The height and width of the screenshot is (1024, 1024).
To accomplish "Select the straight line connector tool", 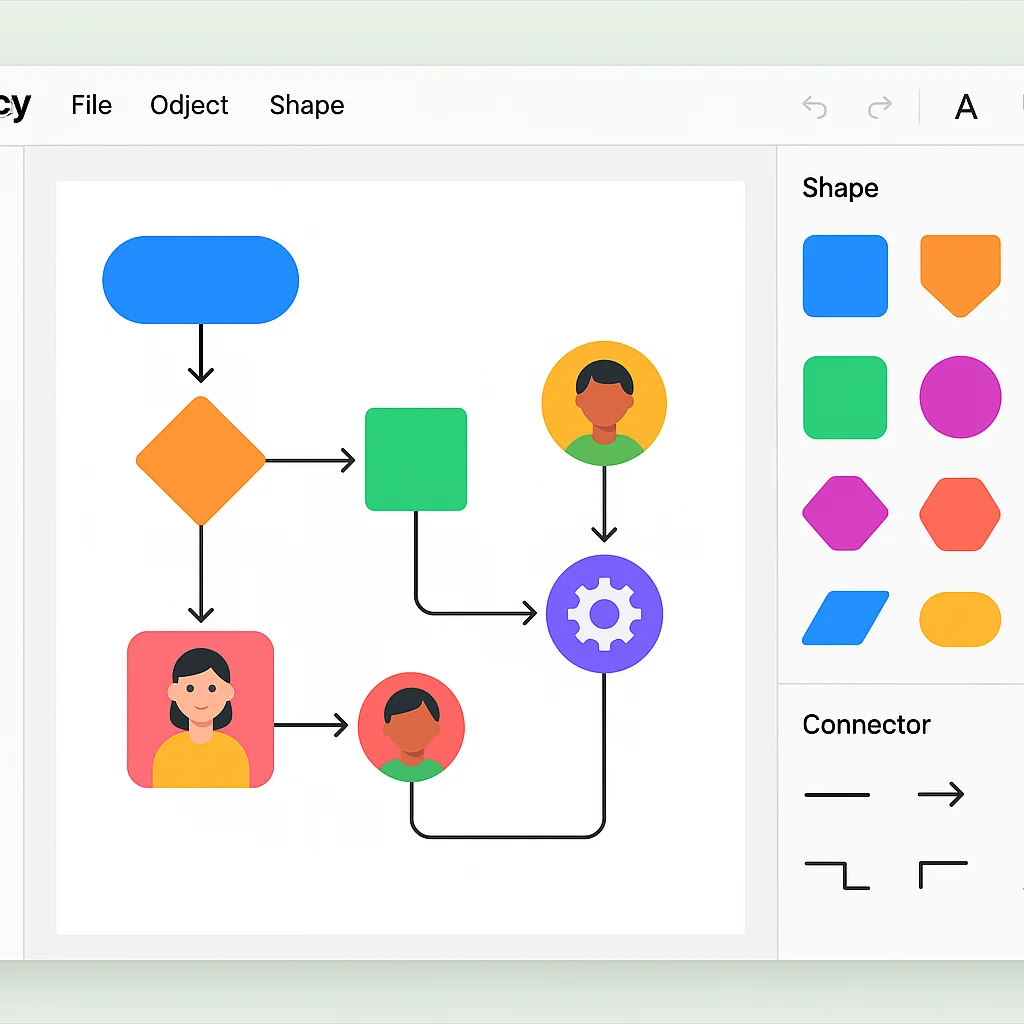I will (x=836, y=794).
